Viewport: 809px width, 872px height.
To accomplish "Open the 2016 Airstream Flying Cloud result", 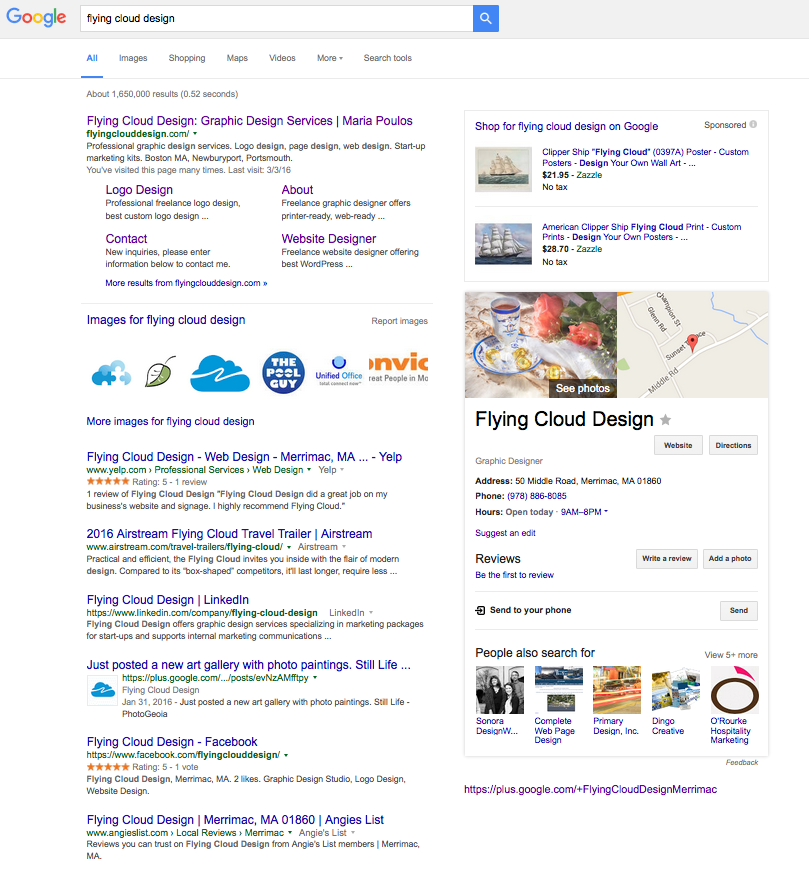I will tap(229, 534).
